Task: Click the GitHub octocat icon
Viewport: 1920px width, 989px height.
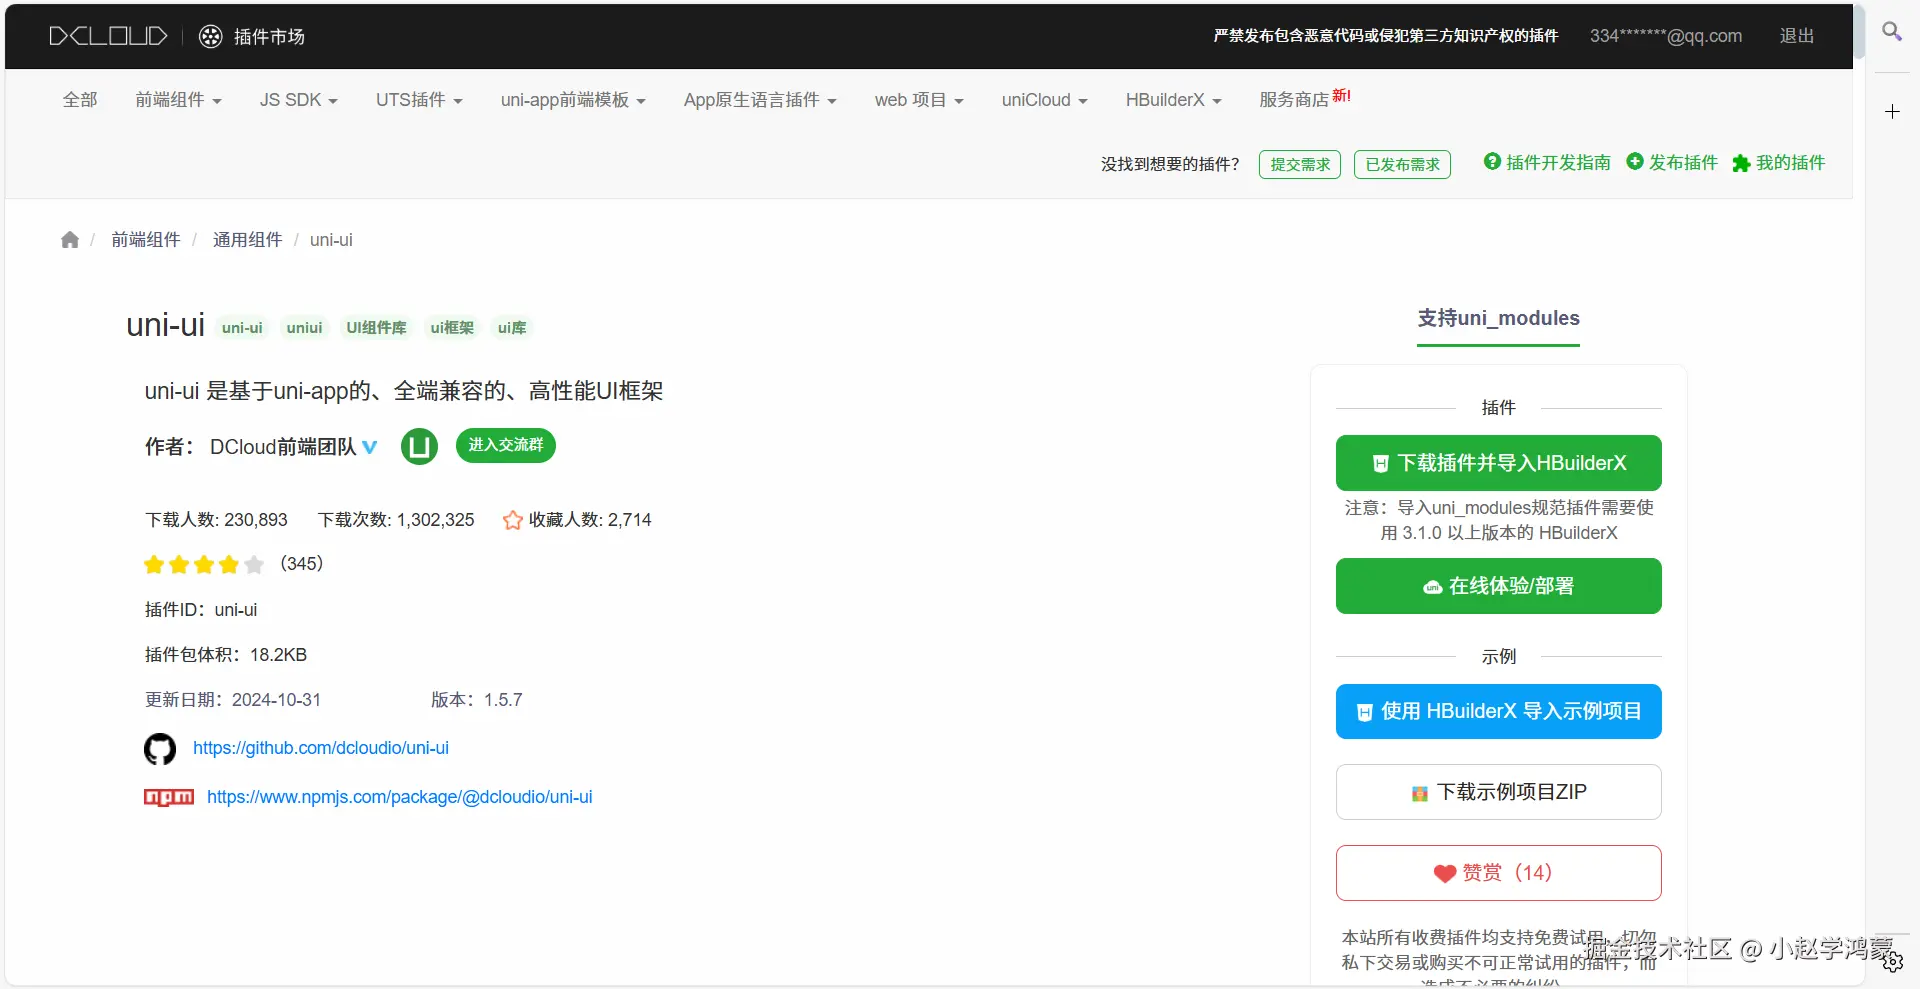Action: pyautogui.click(x=160, y=749)
